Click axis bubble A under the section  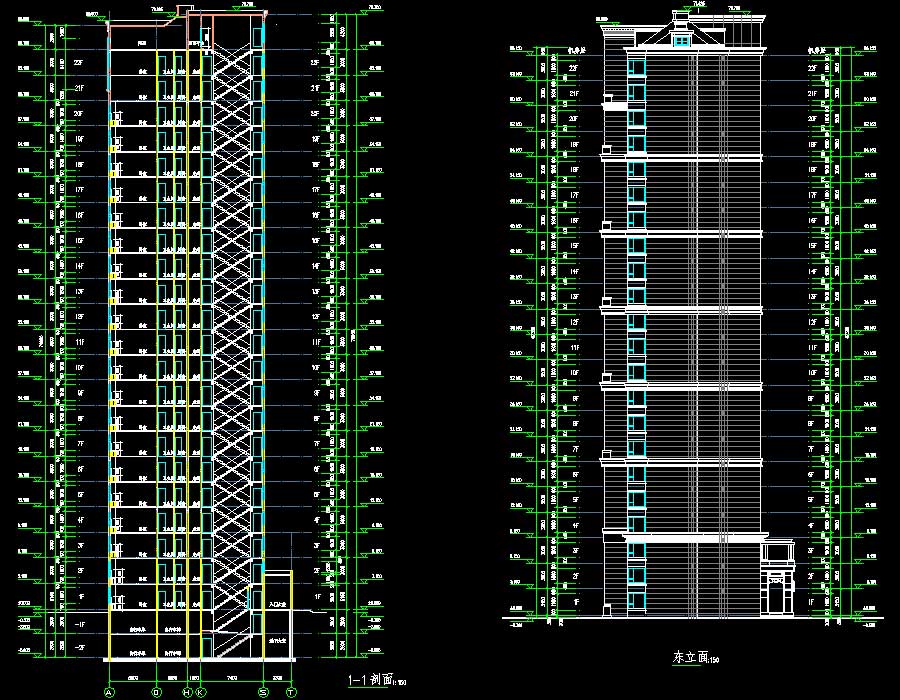point(109,693)
